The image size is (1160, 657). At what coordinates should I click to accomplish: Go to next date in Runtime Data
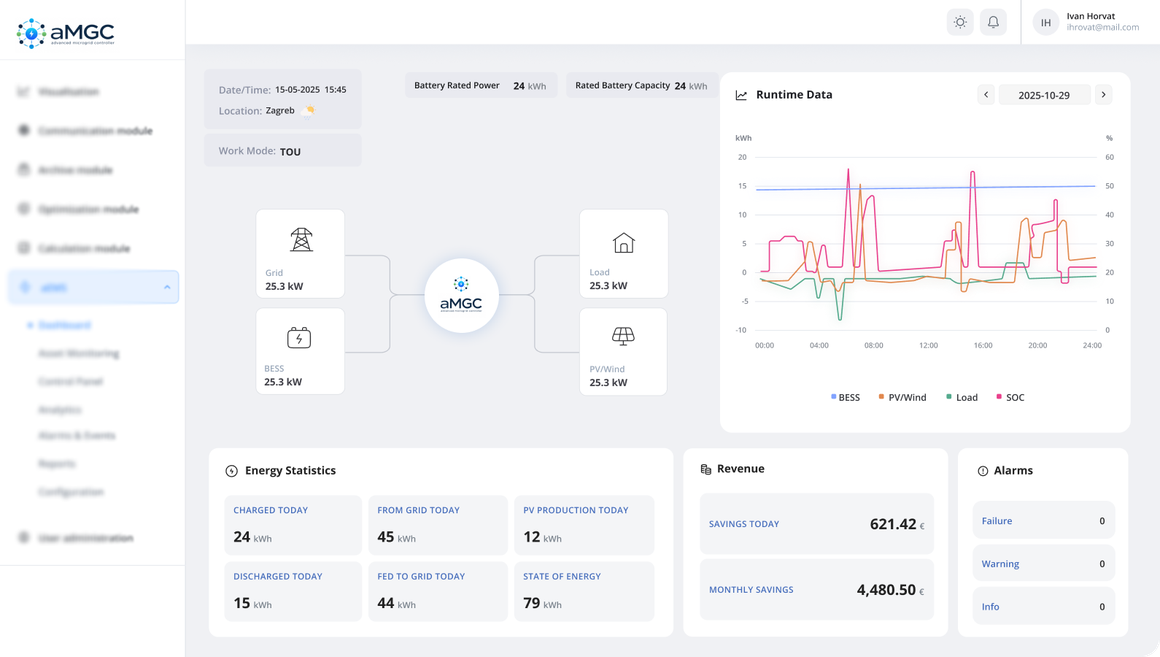coord(1103,95)
